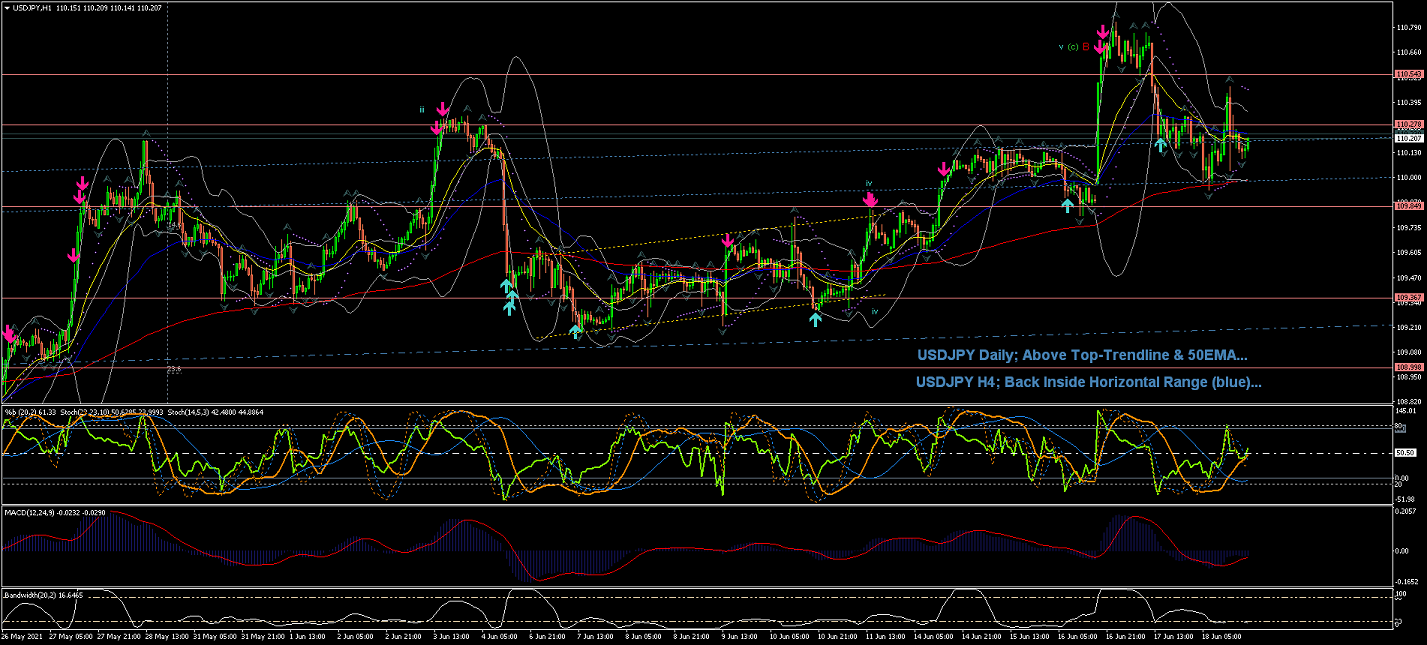Click the 'MACD(12,24,9)' indicator label
This screenshot has height=645, width=1427.
(27, 513)
